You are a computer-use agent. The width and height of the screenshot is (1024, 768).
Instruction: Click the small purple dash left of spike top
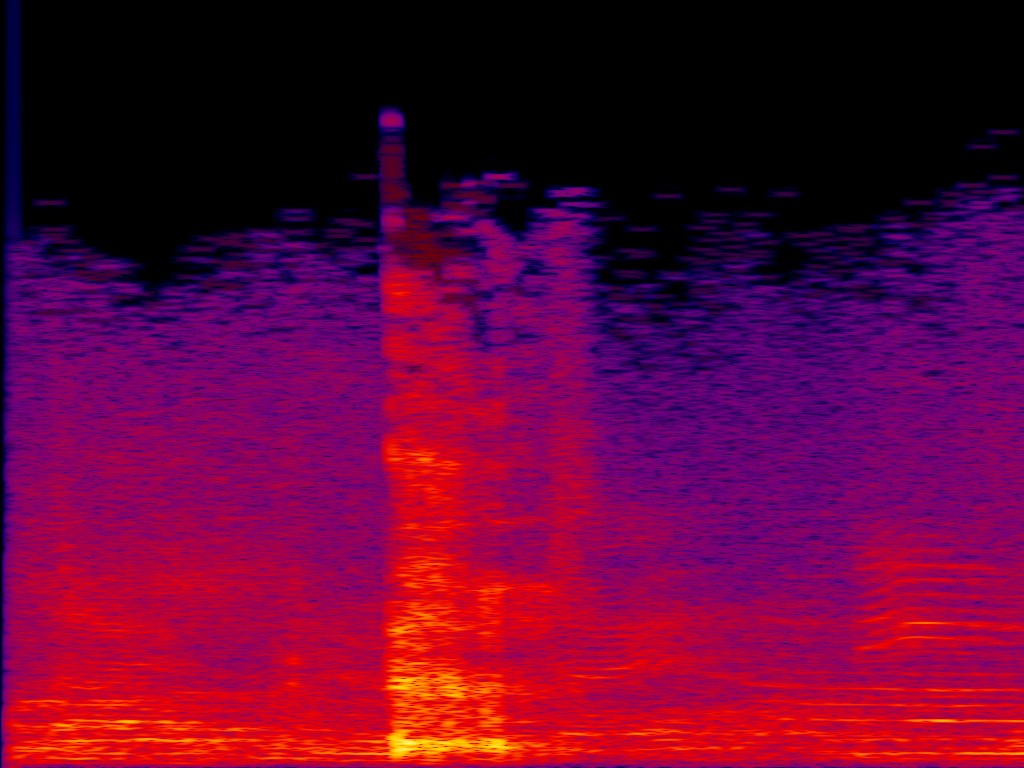pos(364,177)
